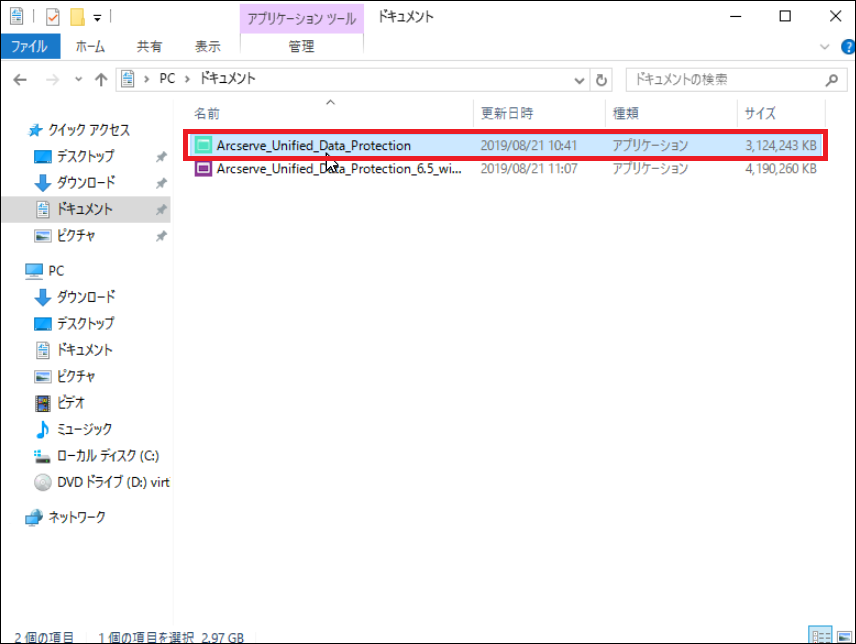Open the recent locations dropdown
The height and width of the screenshot is (644, 856).
[79, 80]
